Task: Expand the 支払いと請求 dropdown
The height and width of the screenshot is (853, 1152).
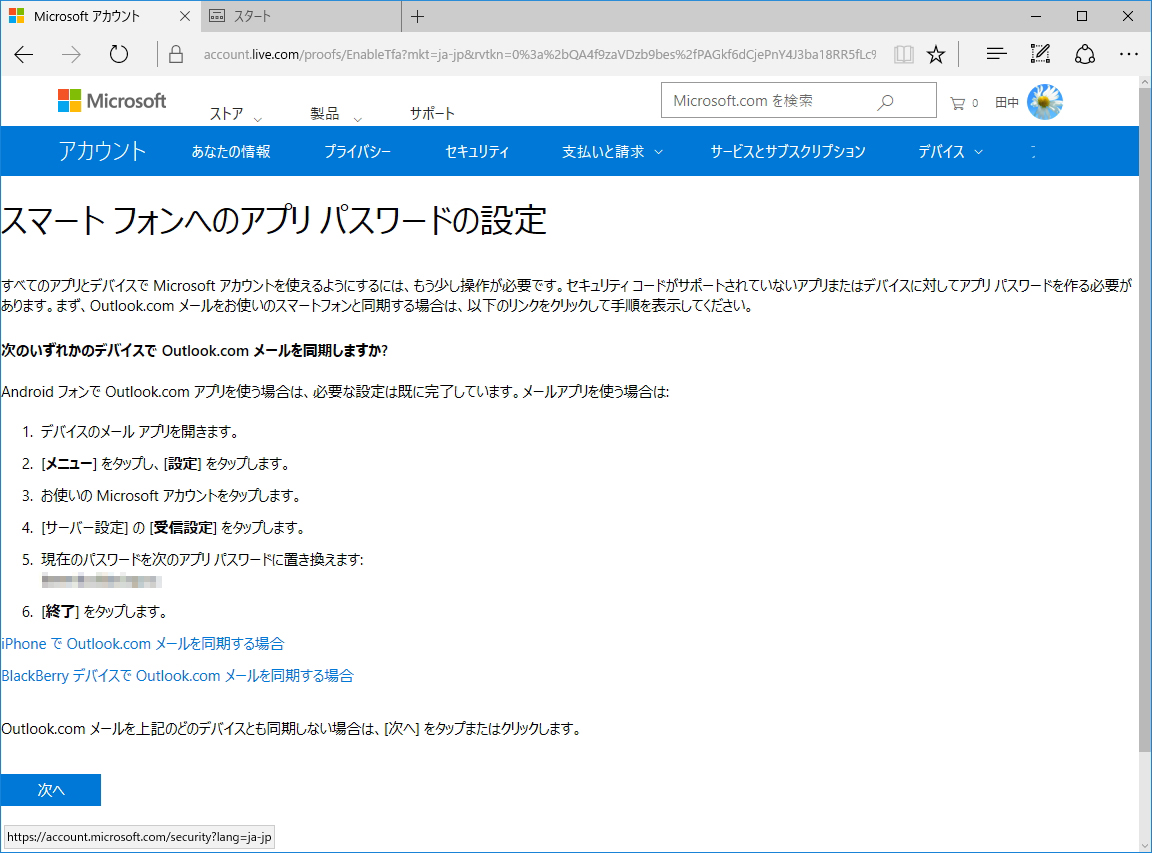Action: [612, 151]
